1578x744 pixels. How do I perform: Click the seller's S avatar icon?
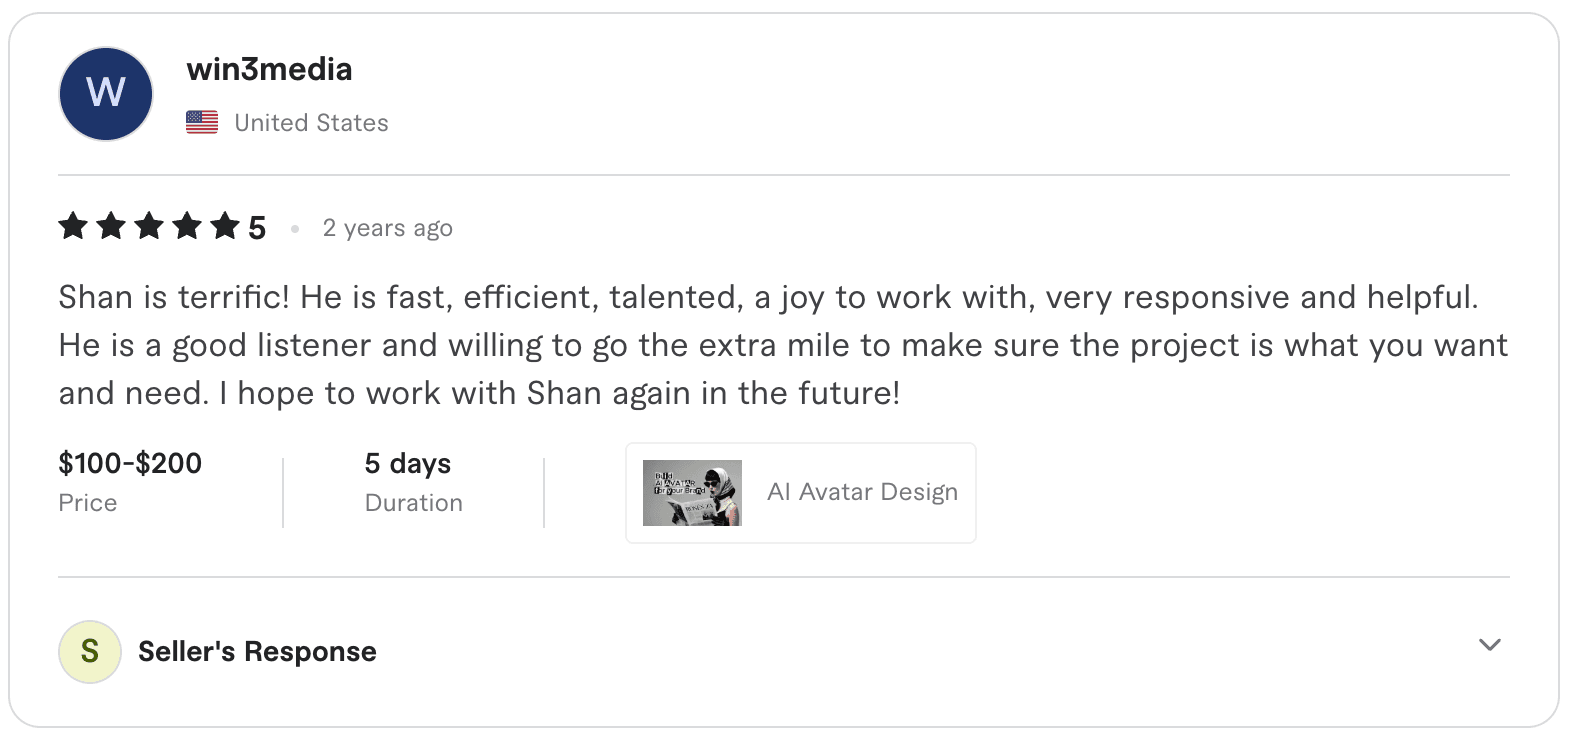point(90,651)
